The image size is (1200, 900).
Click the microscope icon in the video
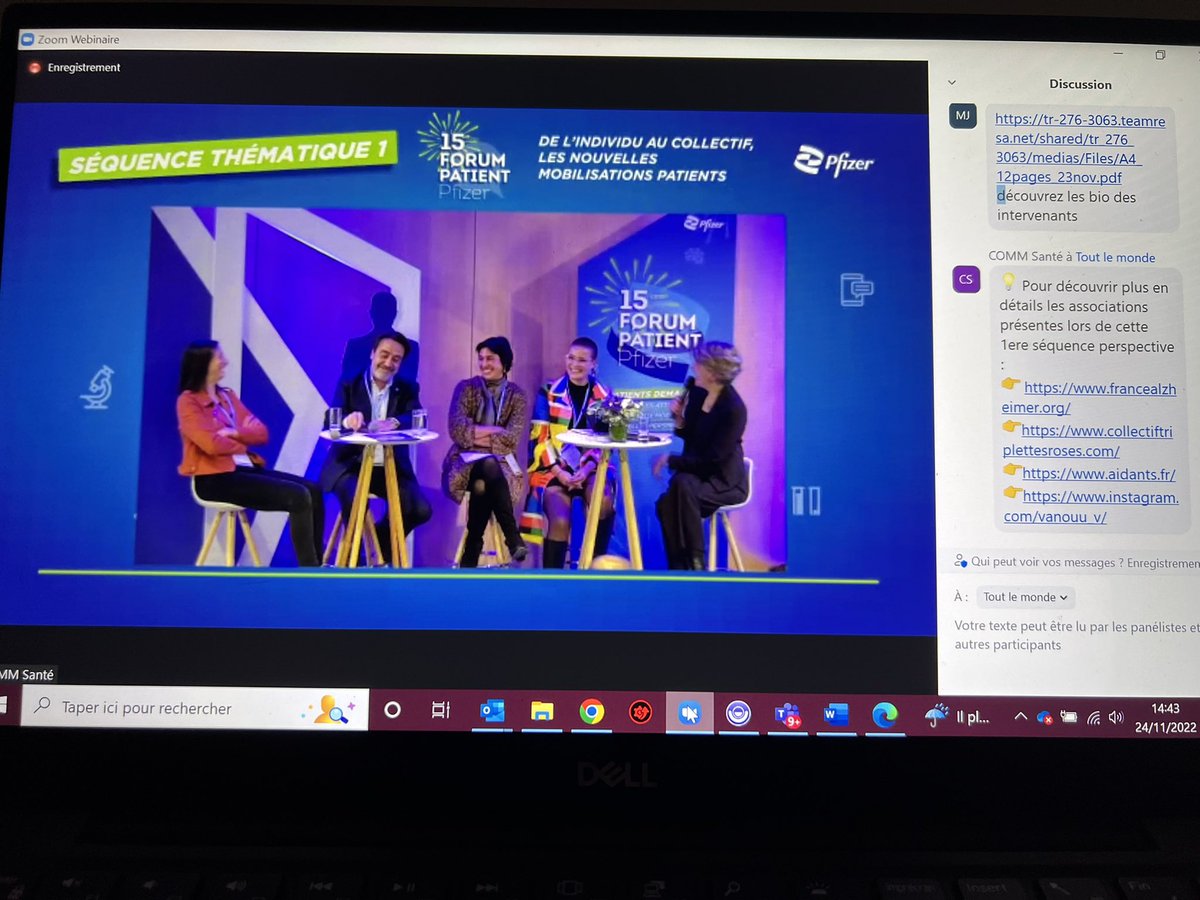[x=97, y=387]
